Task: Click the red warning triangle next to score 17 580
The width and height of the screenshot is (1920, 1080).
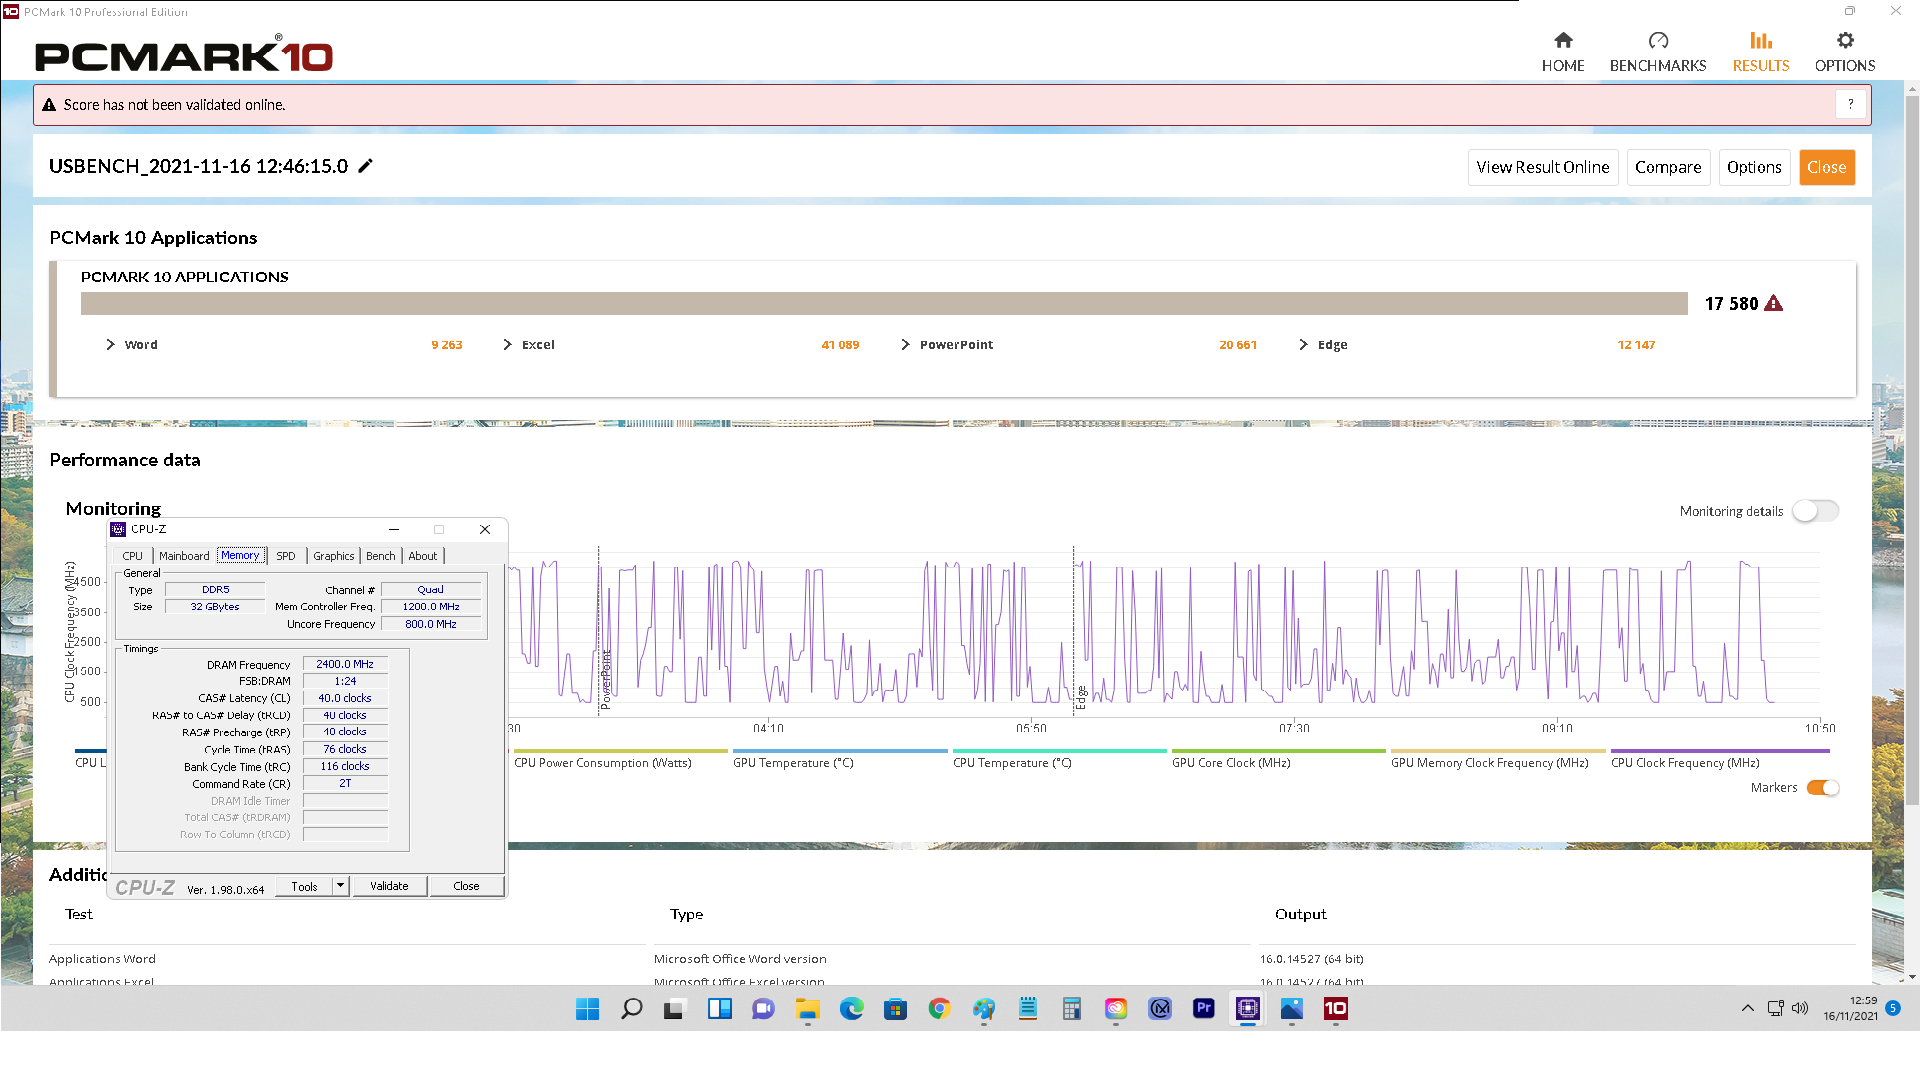Action: pos(1773,303)
